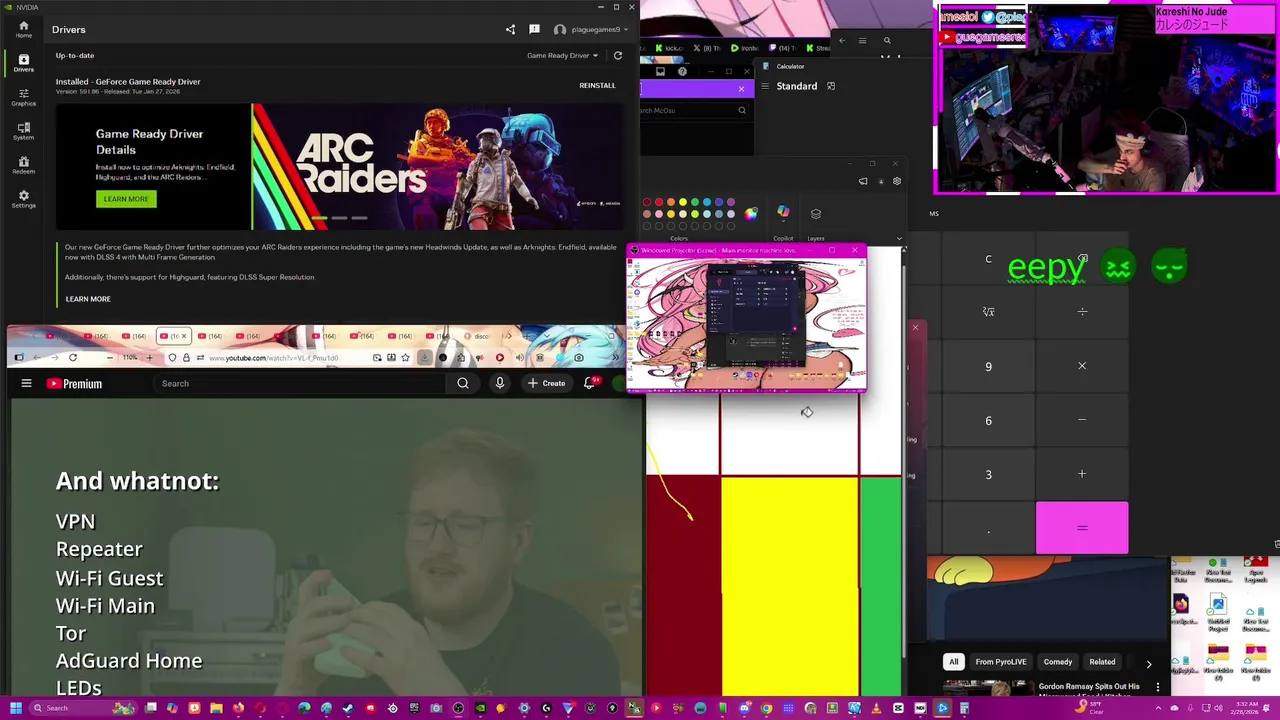Click the share icon in NVIDIA header
The image size is (1280, 720).
point(510,30)
